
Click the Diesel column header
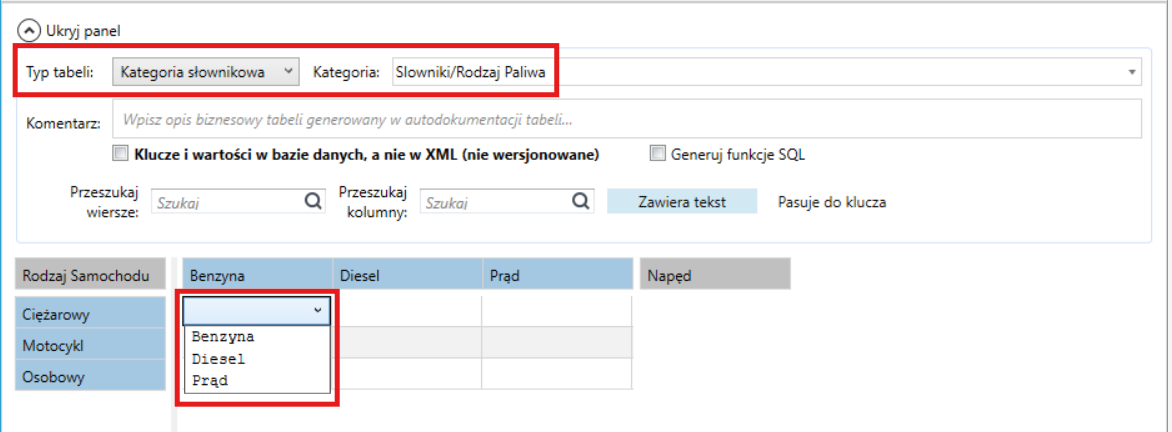click(407, 274)
